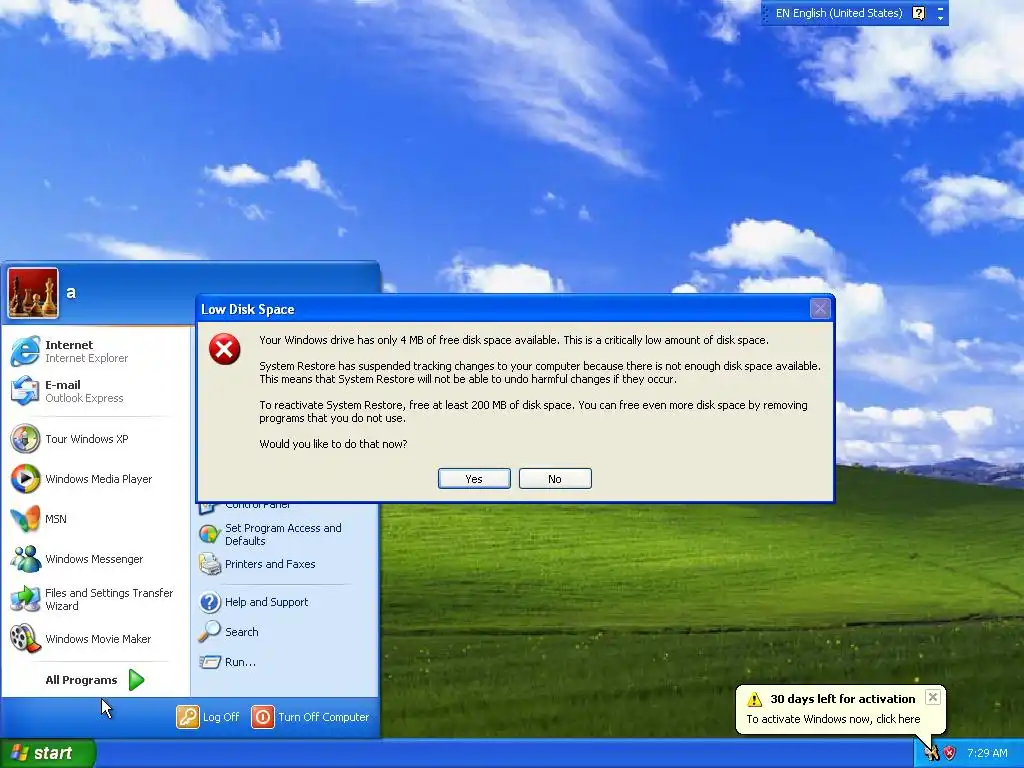This screenshot has width=1024, height=768.
Task: Select the Help and Support menu label
Action: coord(266,602)
